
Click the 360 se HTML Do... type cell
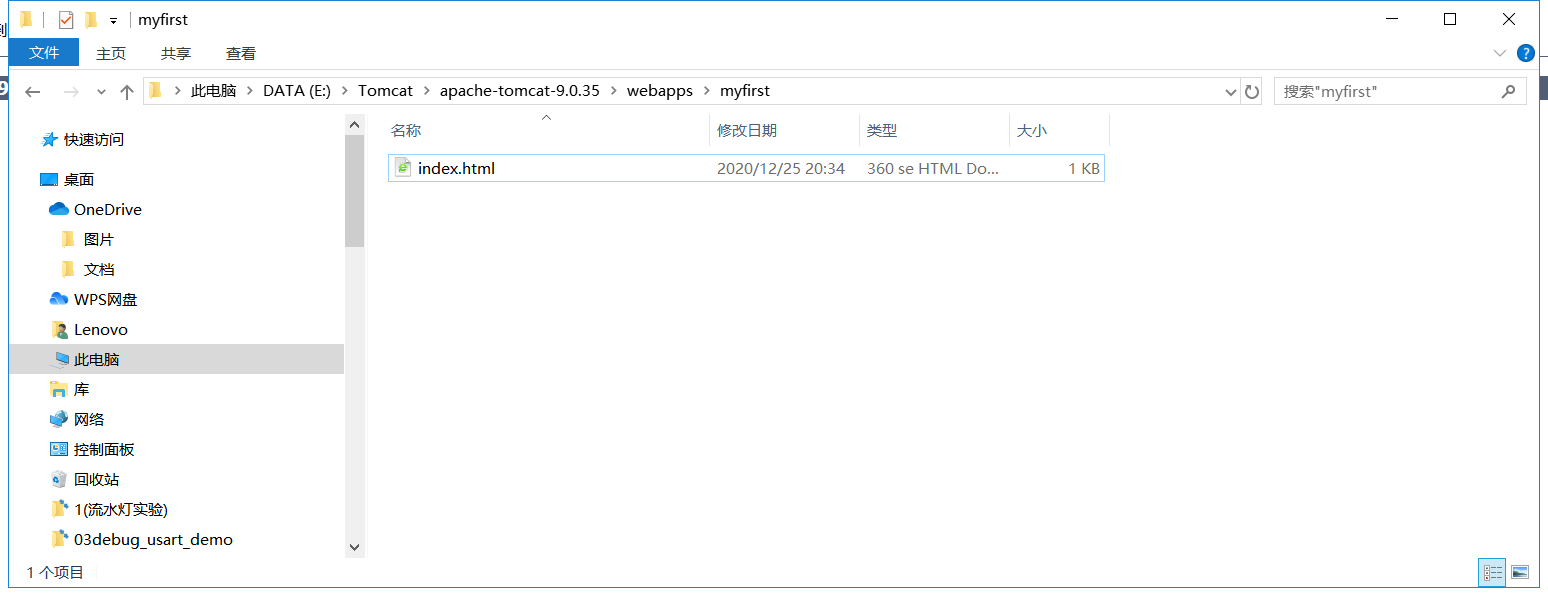[933, 168]
